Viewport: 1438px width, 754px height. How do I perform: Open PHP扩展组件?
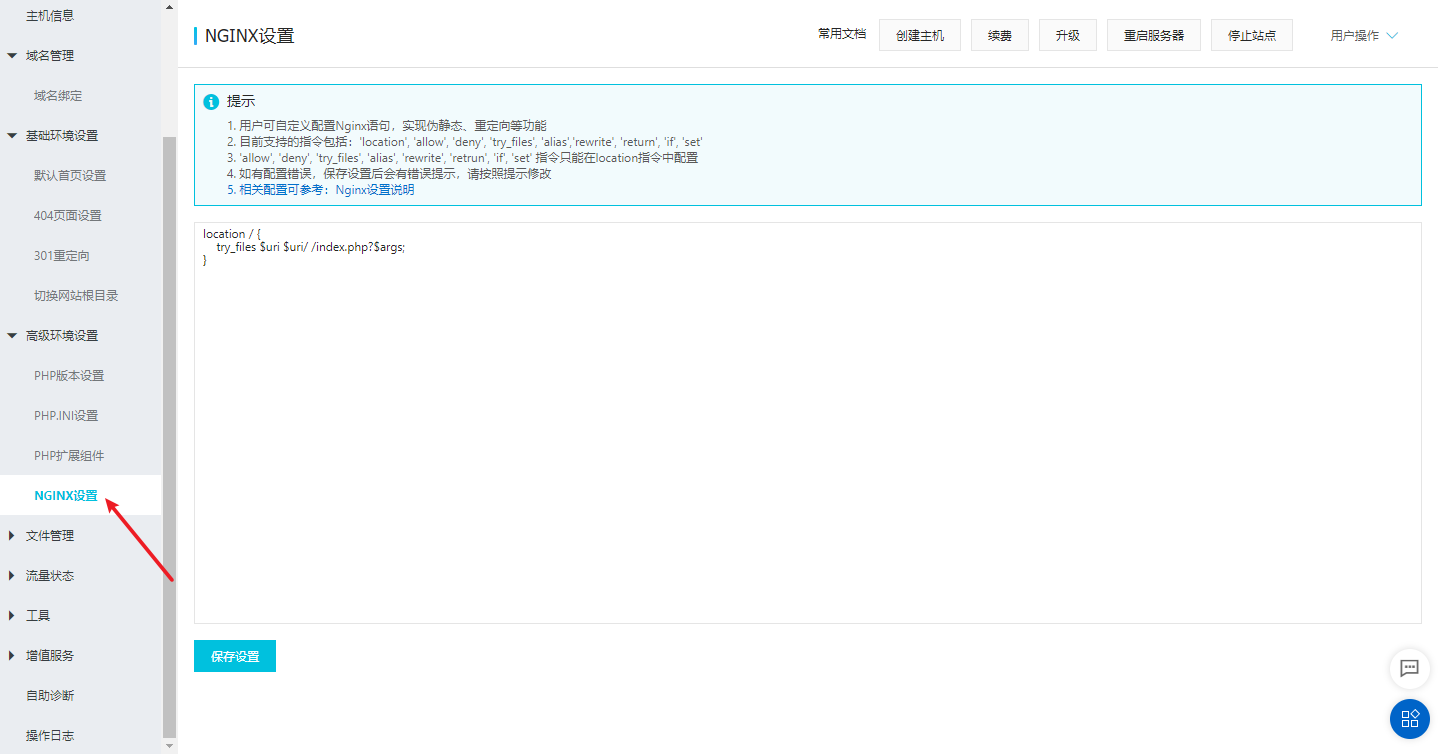tap(69, 456)
